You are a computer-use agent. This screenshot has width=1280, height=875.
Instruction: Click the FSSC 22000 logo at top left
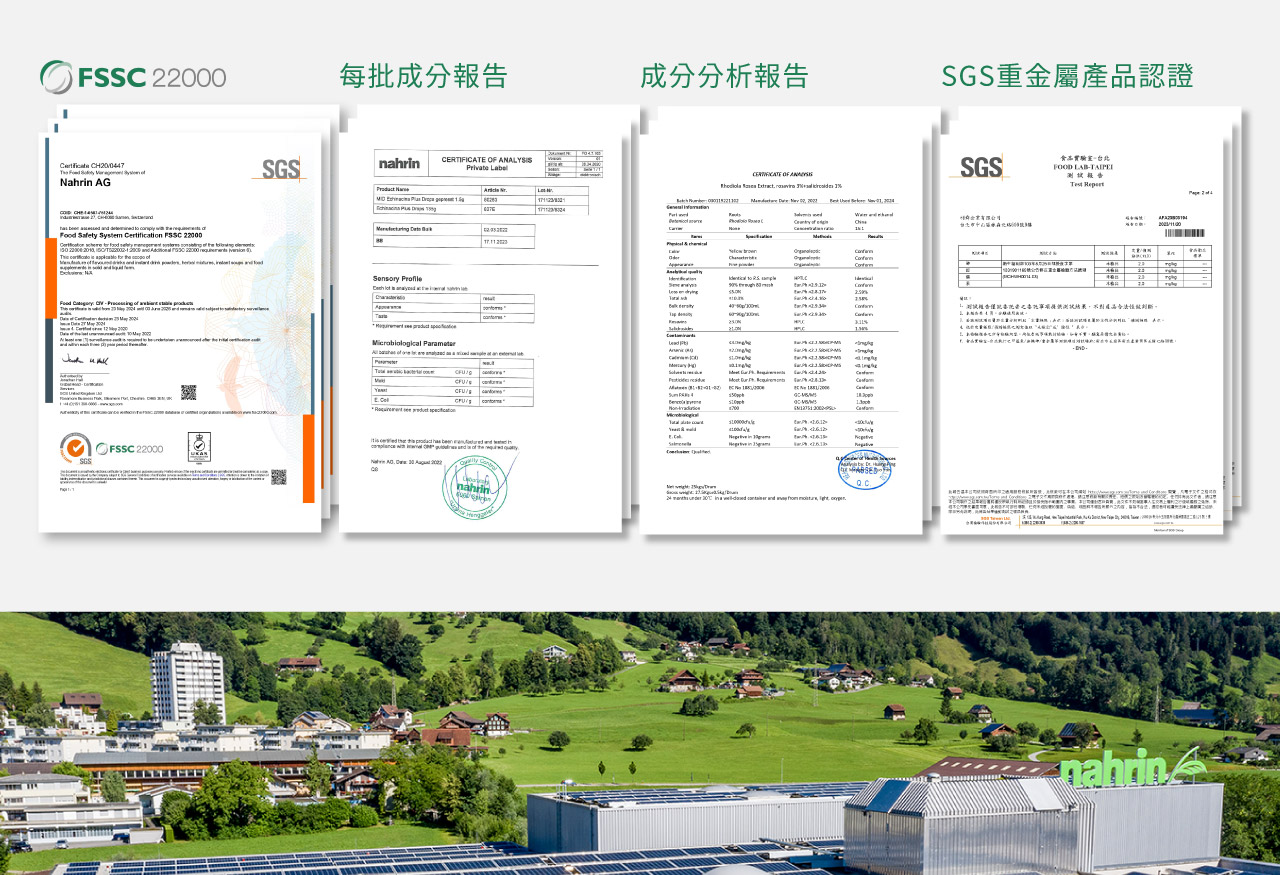coord(133,77)
